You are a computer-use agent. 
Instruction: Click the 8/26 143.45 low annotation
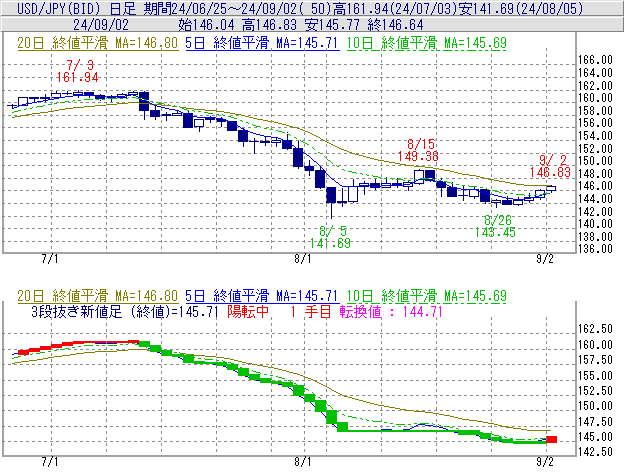pos(495,226)
